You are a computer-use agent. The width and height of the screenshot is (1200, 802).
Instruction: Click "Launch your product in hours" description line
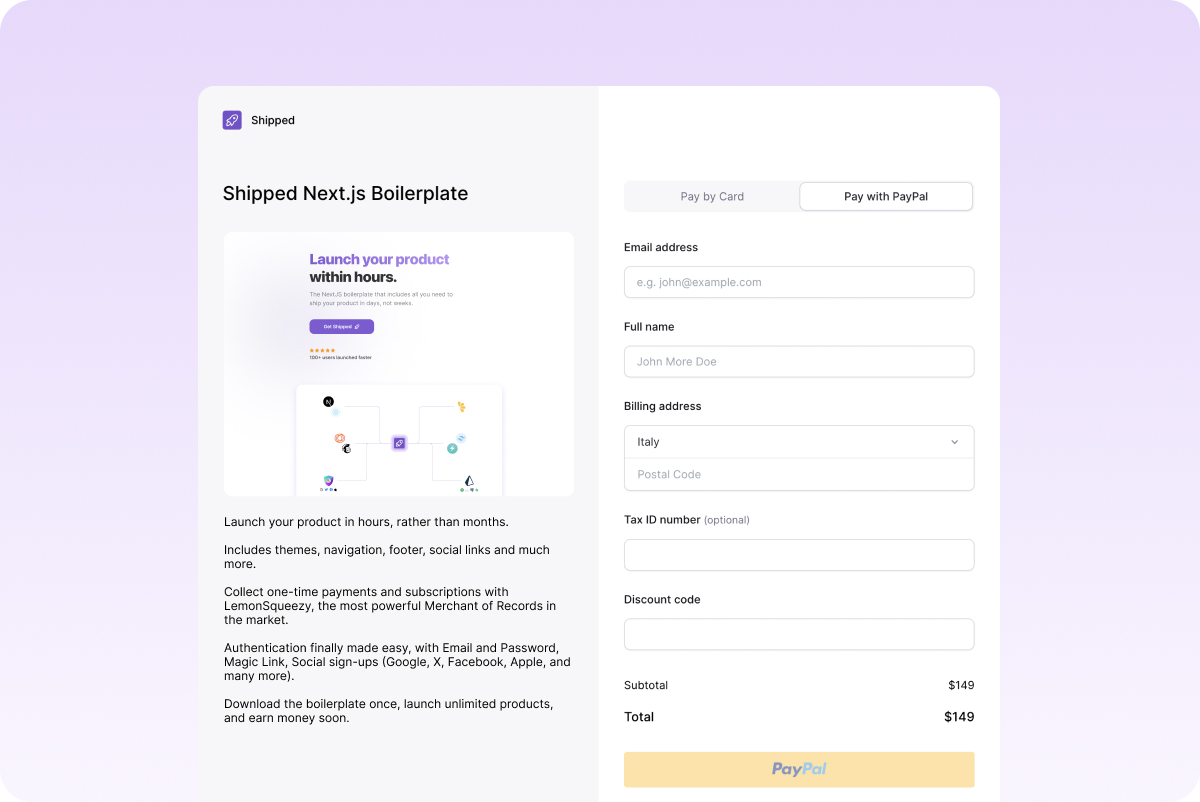point(366,522)
